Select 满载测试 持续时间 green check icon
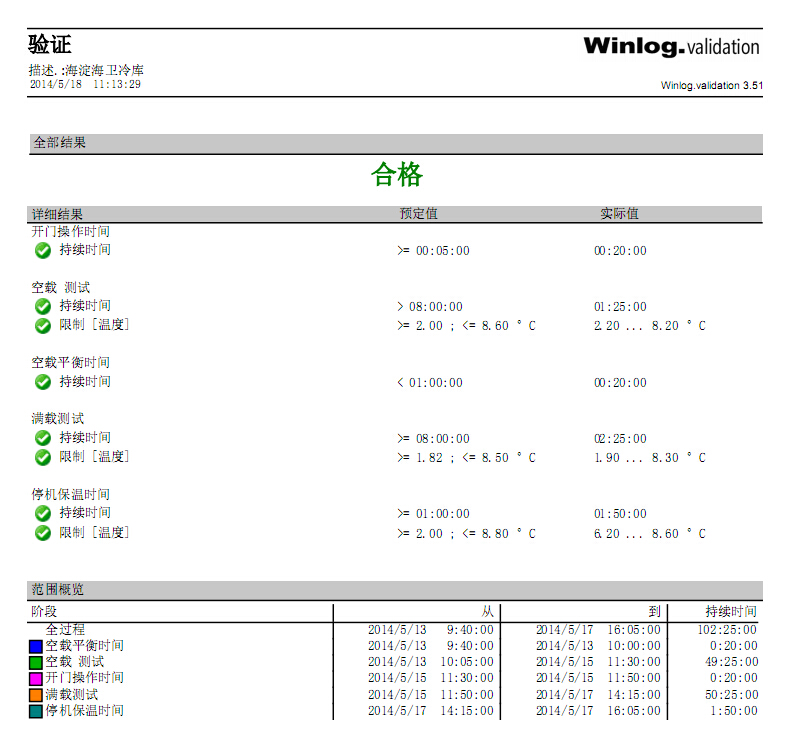Viewport: 785px width, 740px height. click(43, 438)
